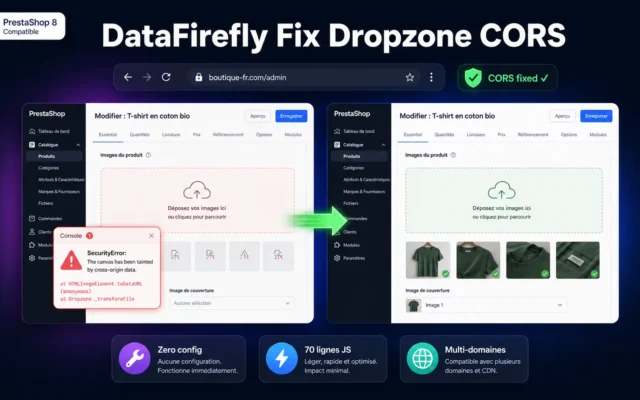Click Clients in right panel sidebar
Screen dimensions: 640x400
[350, 232]
